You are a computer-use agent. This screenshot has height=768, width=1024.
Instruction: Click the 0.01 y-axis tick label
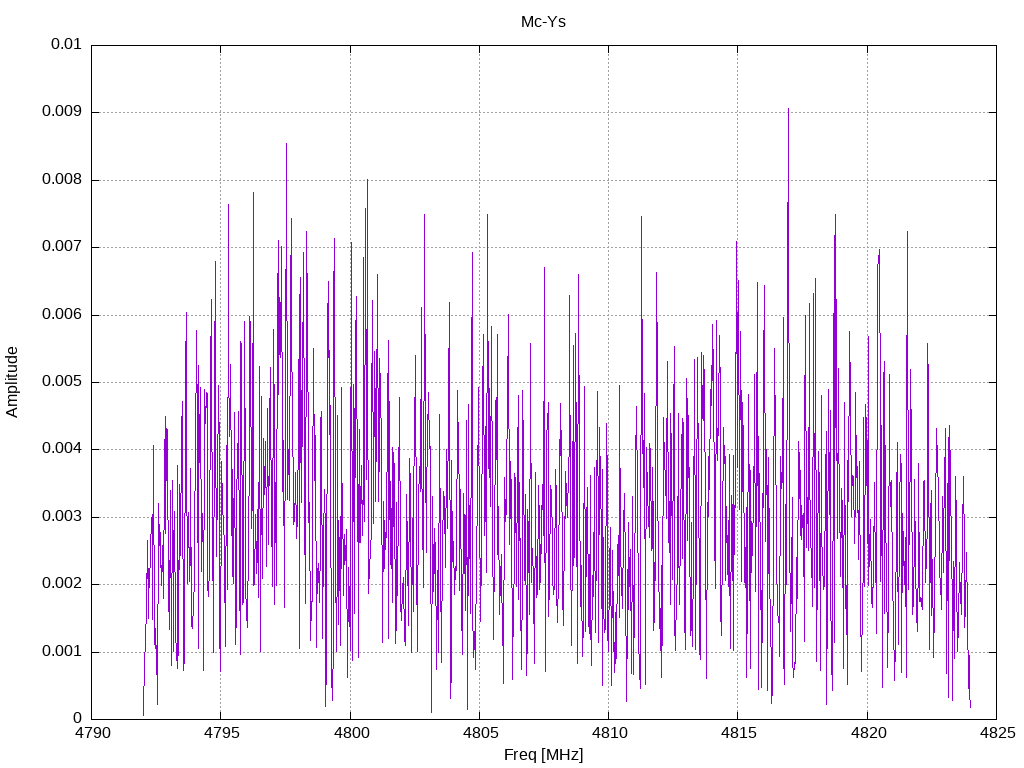[x=67, y=44]
